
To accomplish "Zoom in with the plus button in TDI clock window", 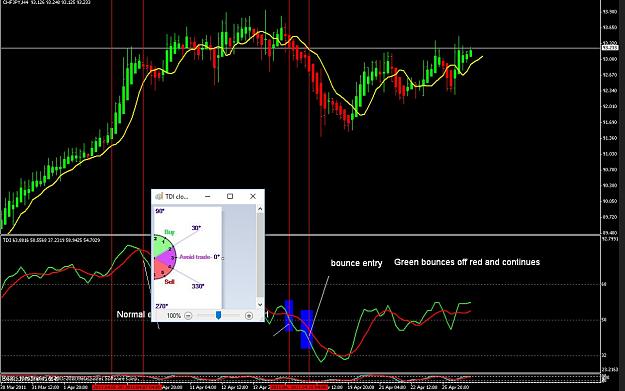I will 249,316.
